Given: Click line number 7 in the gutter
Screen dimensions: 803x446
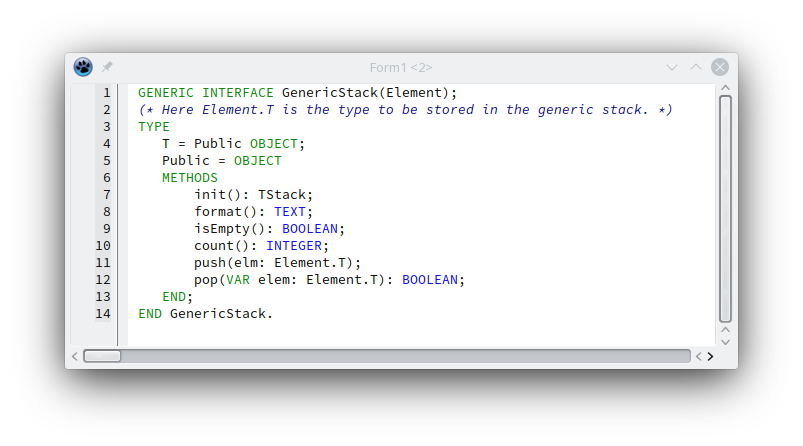Looking at the screenshot, I should click(x=107, y=195).
